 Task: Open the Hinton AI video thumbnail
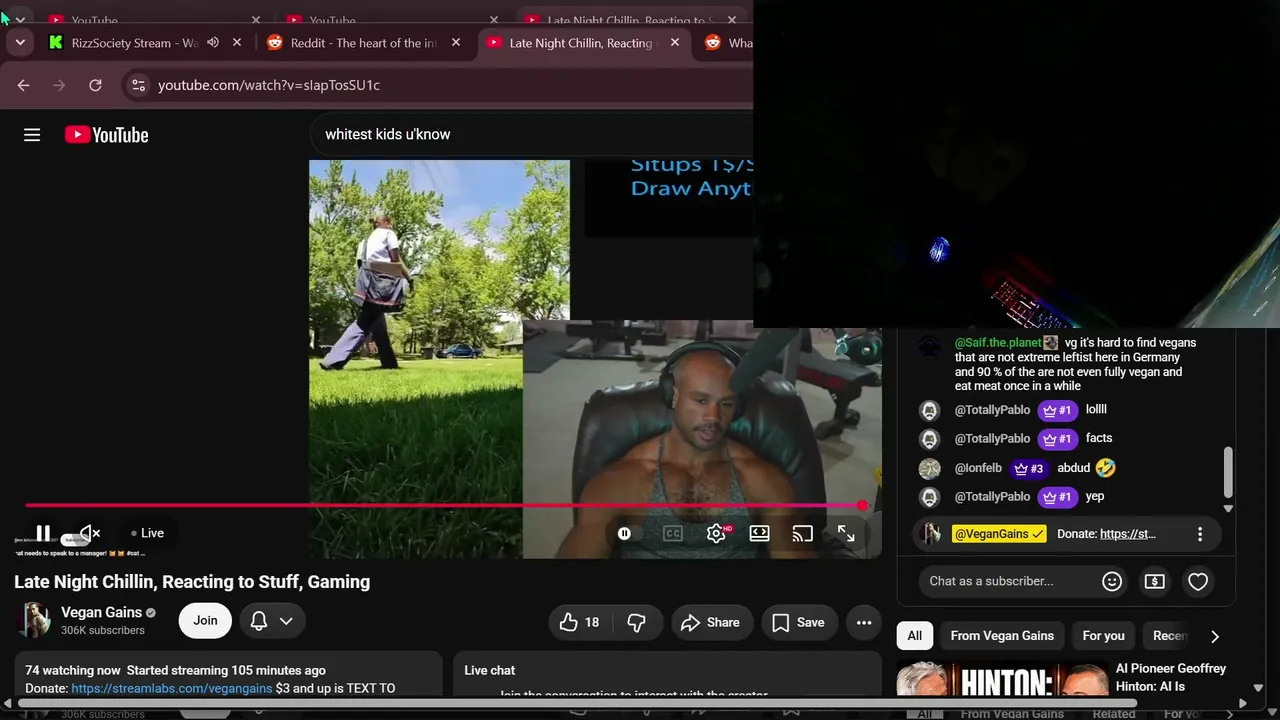pyautogui.click(x=1002, y=681)
